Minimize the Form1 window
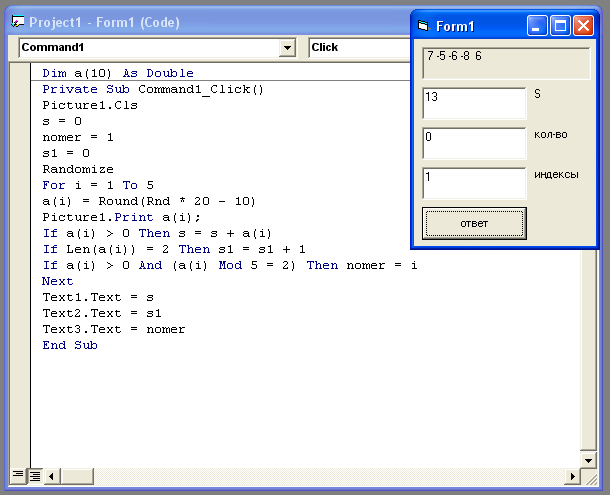This screenshot has height=495, width=610. click(x=537, y=26)
